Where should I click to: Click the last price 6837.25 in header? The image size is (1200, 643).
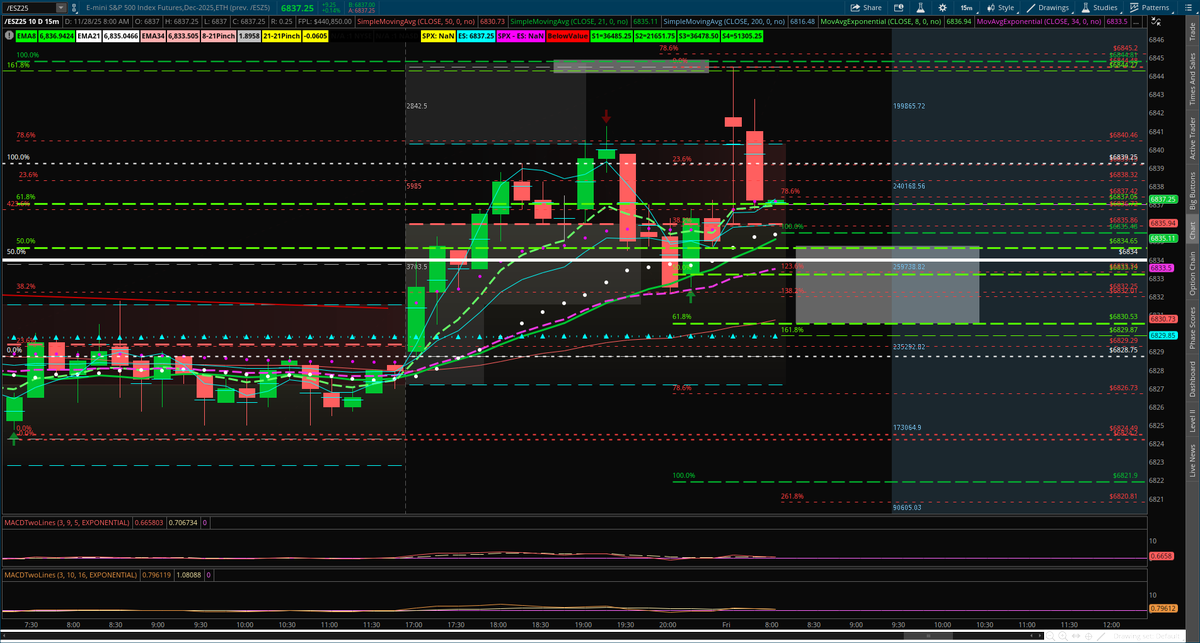coord(297,8)
